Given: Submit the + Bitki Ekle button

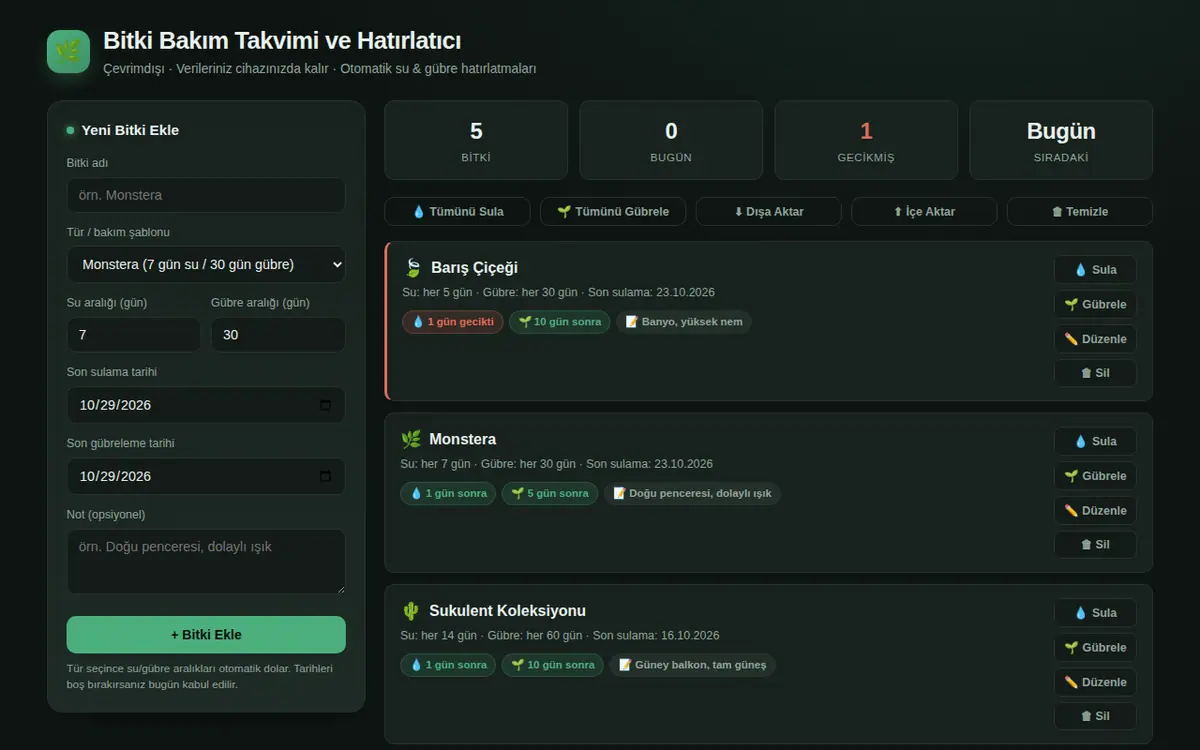Looking at the screenshot, I should click(206, 635).
